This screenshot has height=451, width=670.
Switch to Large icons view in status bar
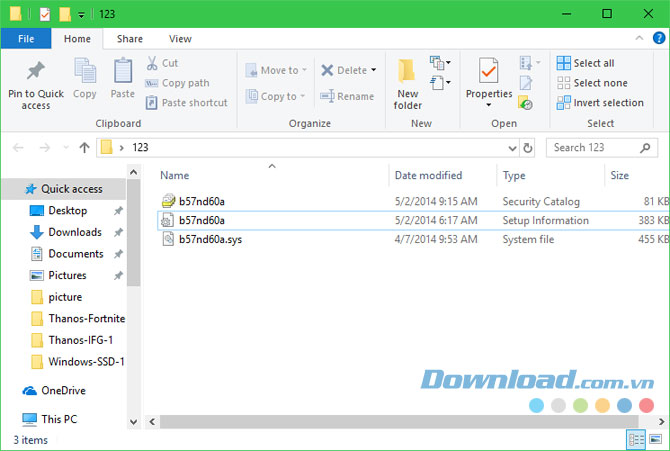tap(655, 439)
